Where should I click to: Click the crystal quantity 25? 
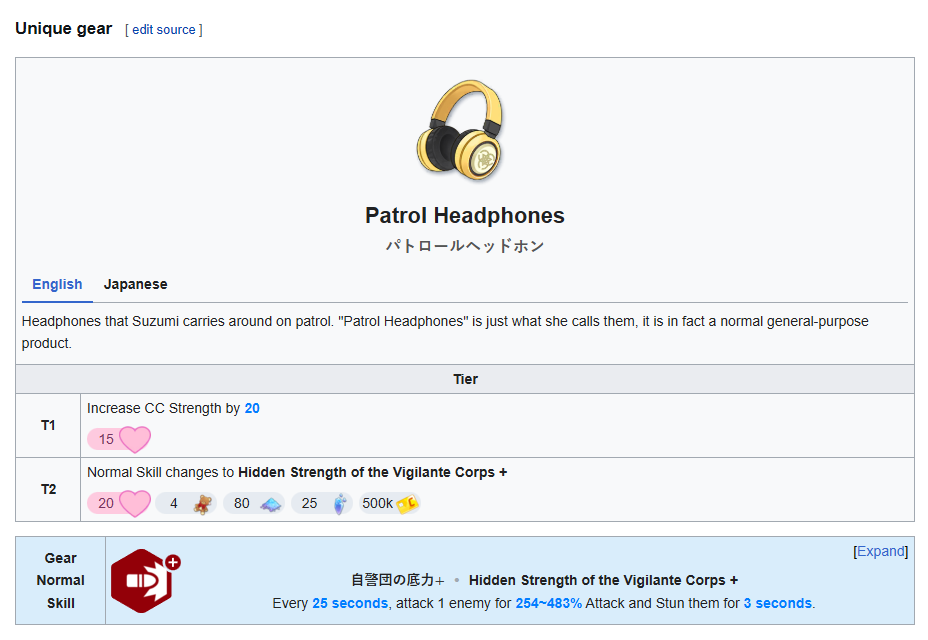pyautogui.click(x=310, y=503)
